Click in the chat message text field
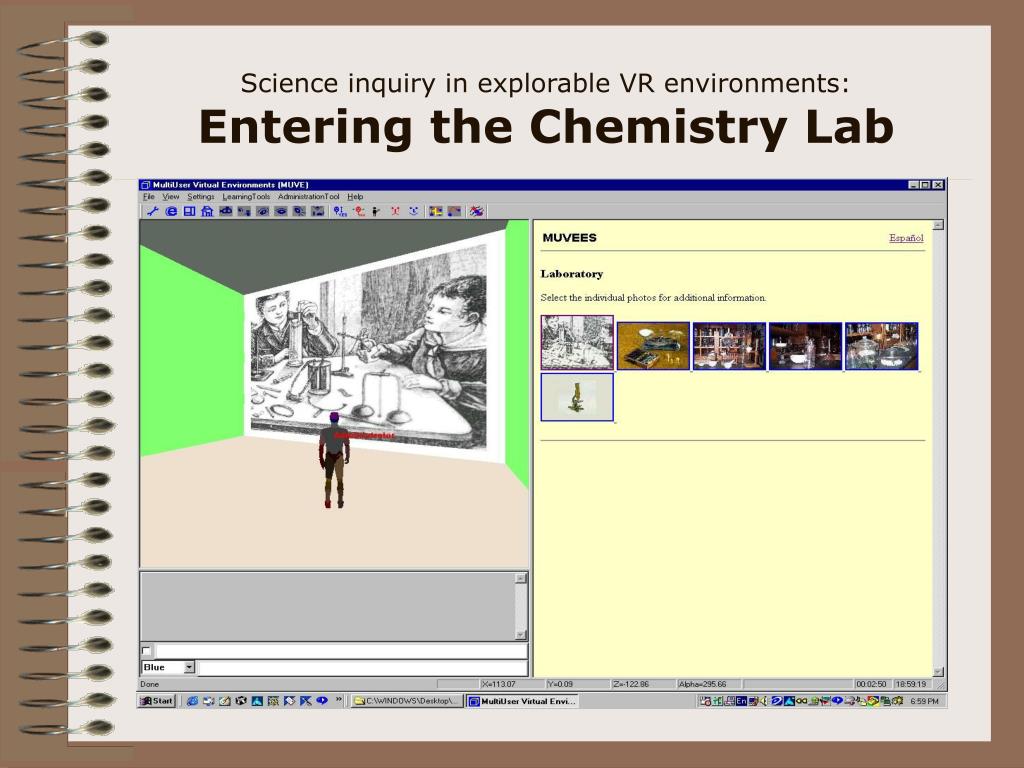 340,651
